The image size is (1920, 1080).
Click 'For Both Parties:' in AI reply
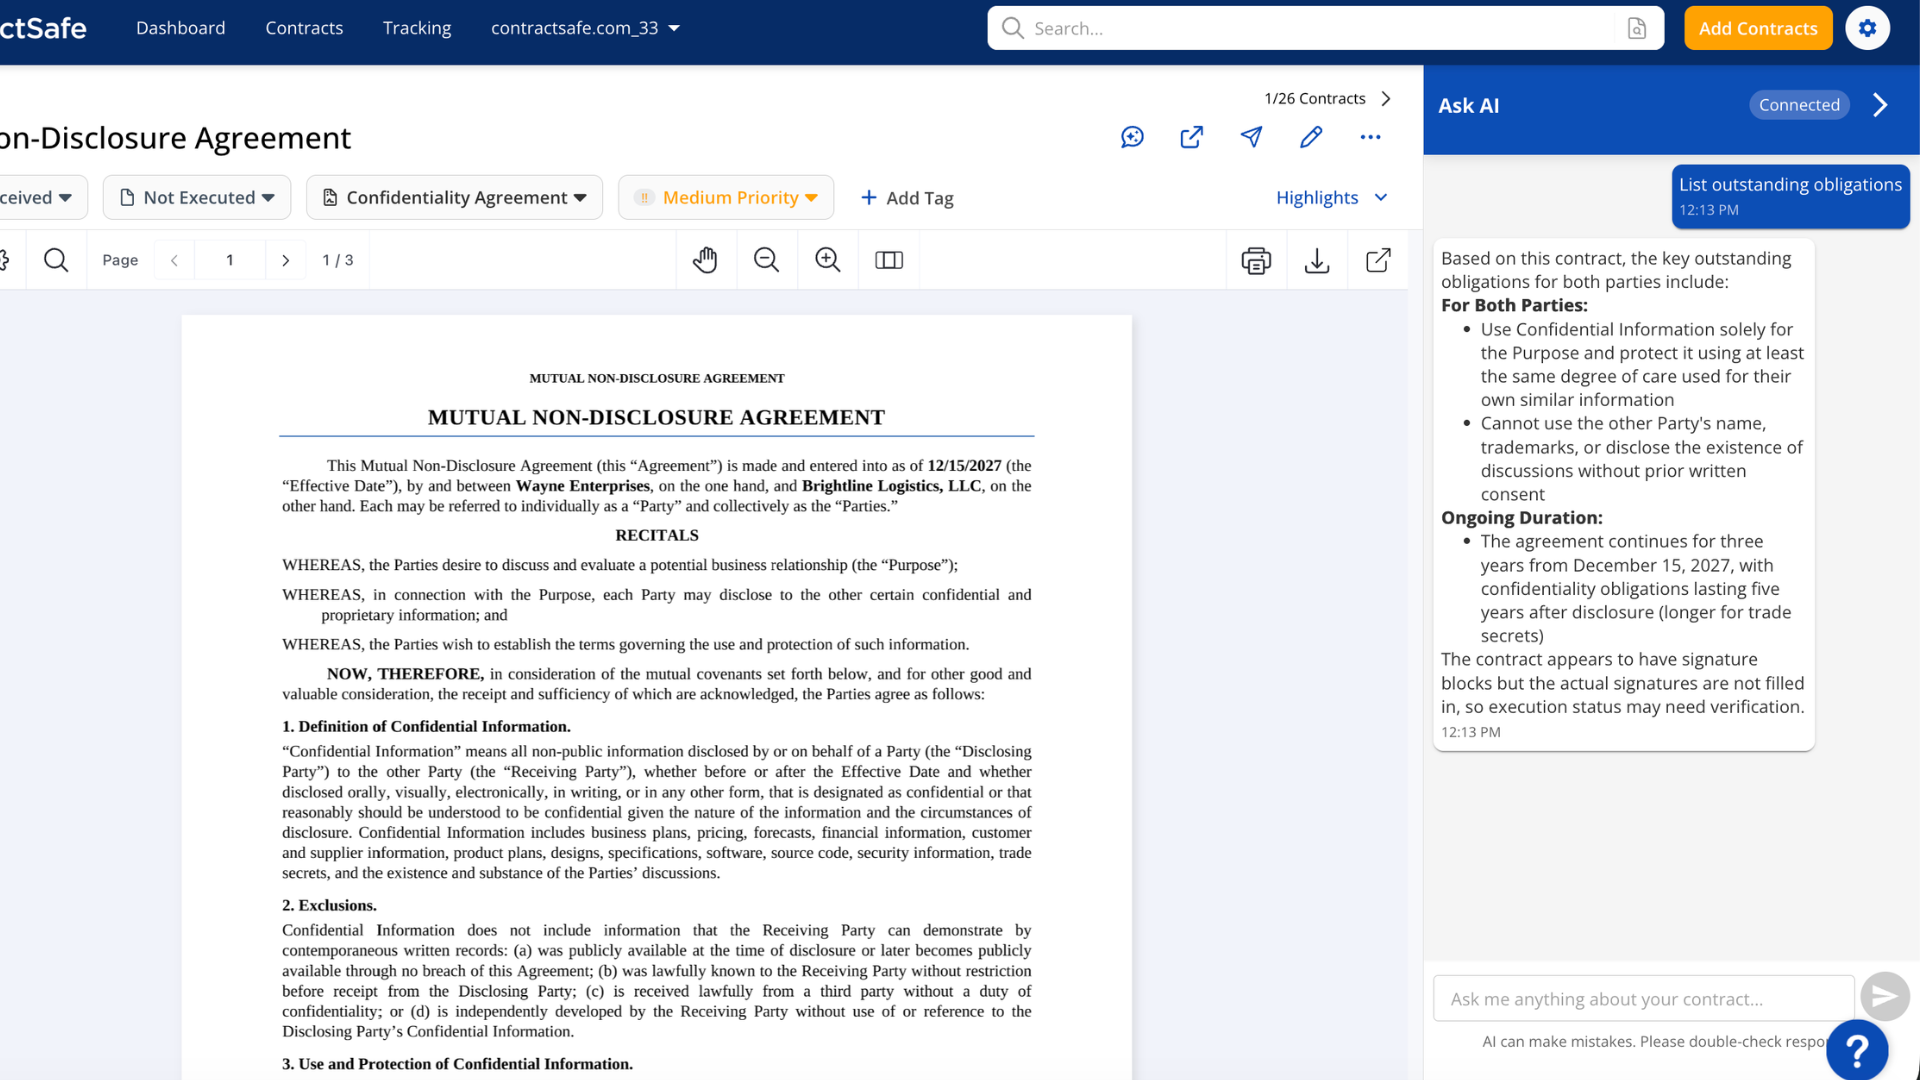tap(1514, 305)
